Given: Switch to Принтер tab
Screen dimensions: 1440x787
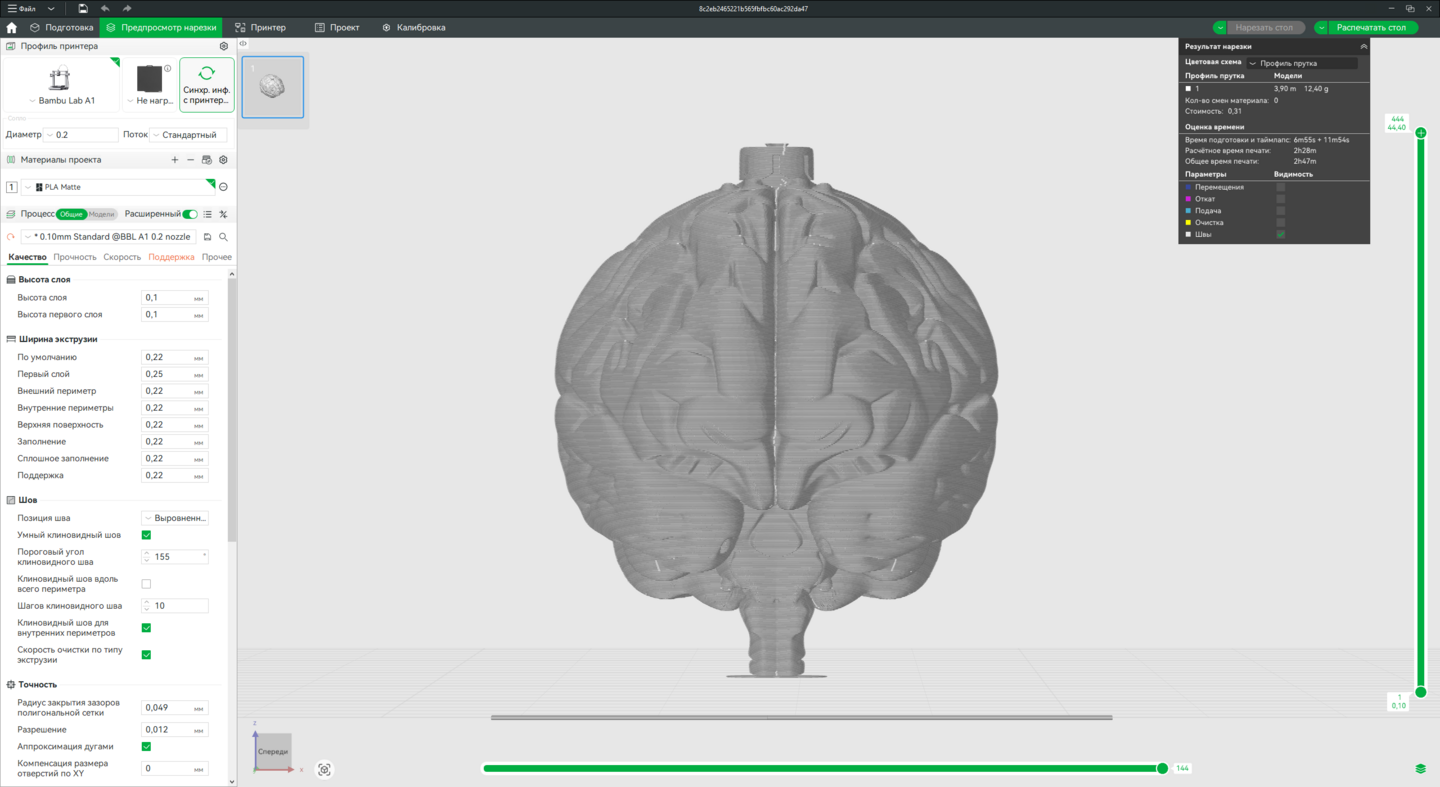Looking at the screenshot, I should click(x=261, y=28).
